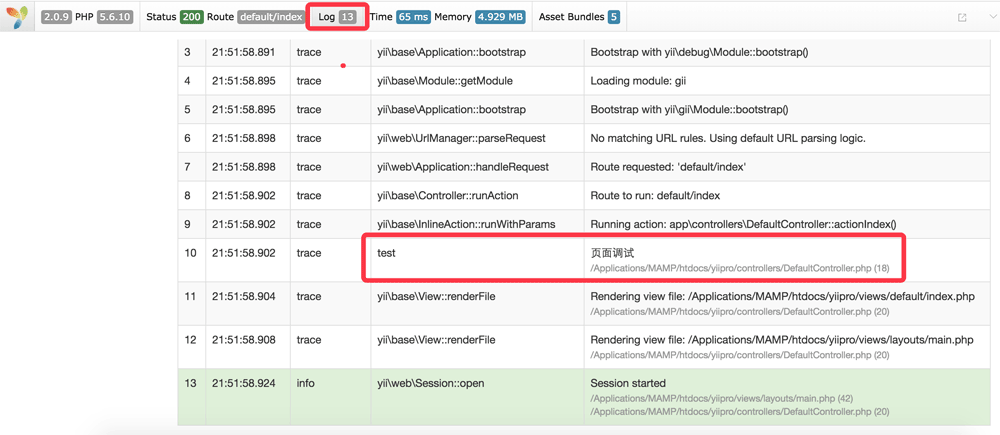Select the 'test' category log row 10
The height and width of the screenshot is (435, 1000).
[386, 253]
